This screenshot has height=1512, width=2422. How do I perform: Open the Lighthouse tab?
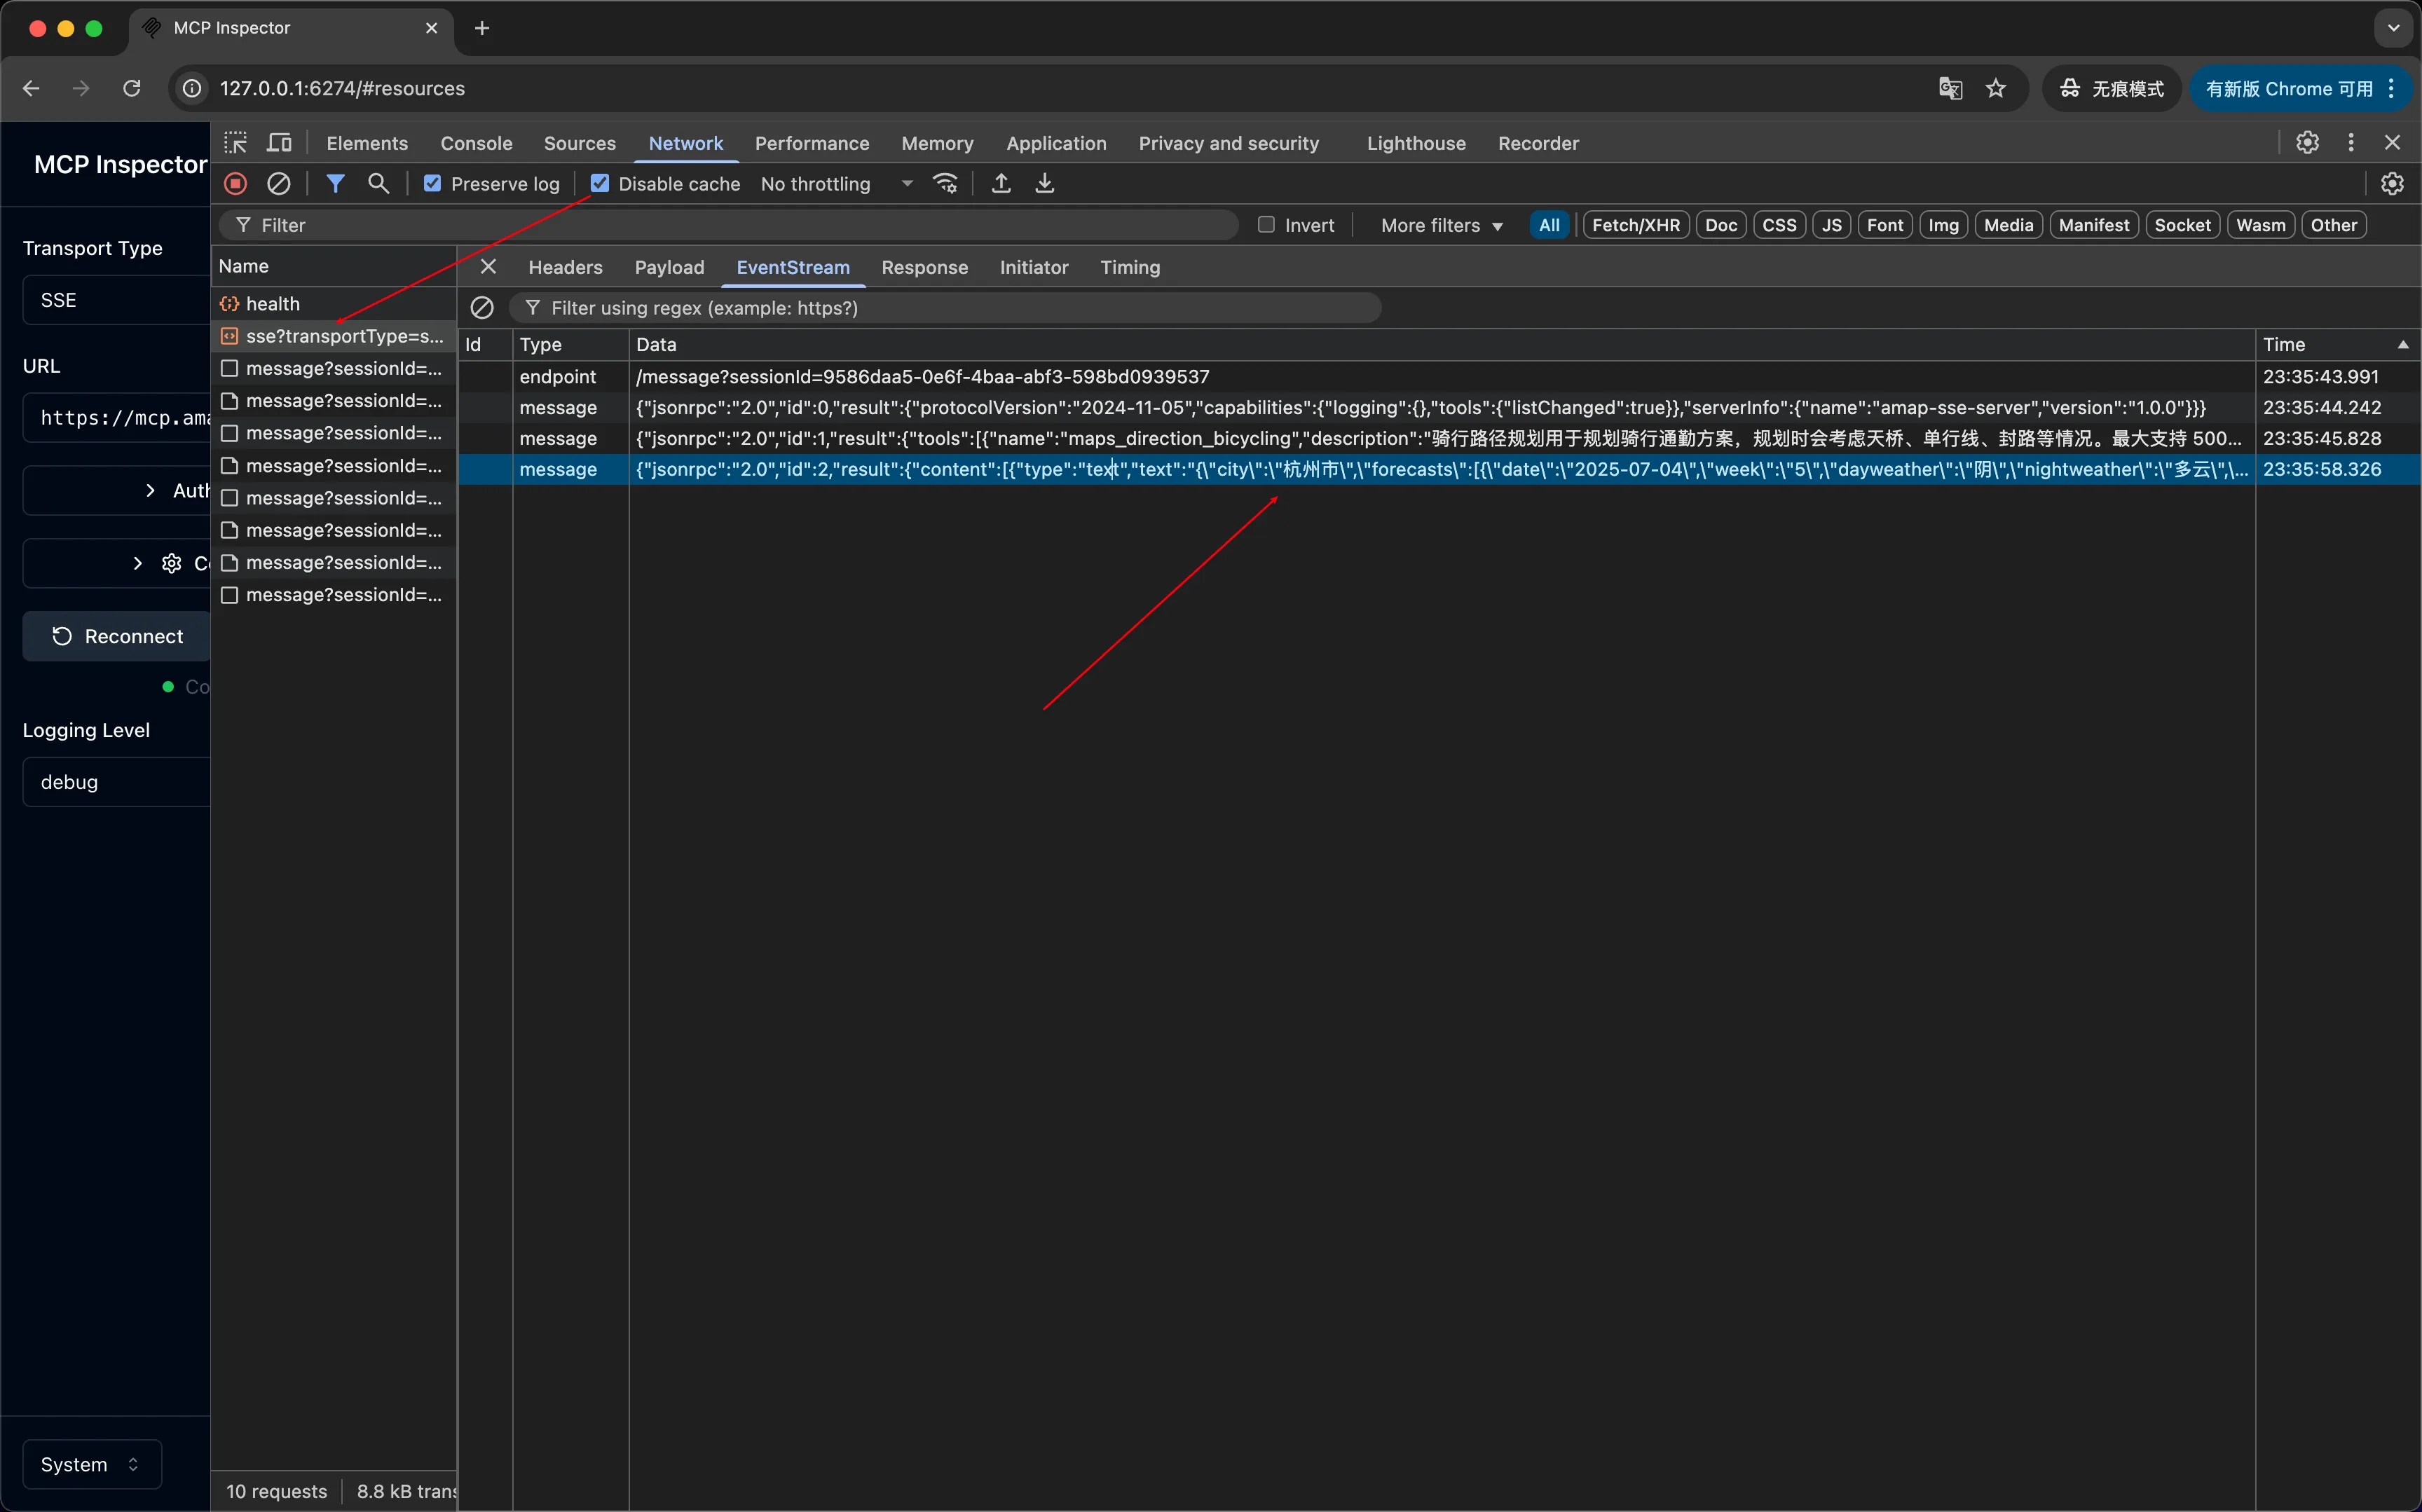1416,143
